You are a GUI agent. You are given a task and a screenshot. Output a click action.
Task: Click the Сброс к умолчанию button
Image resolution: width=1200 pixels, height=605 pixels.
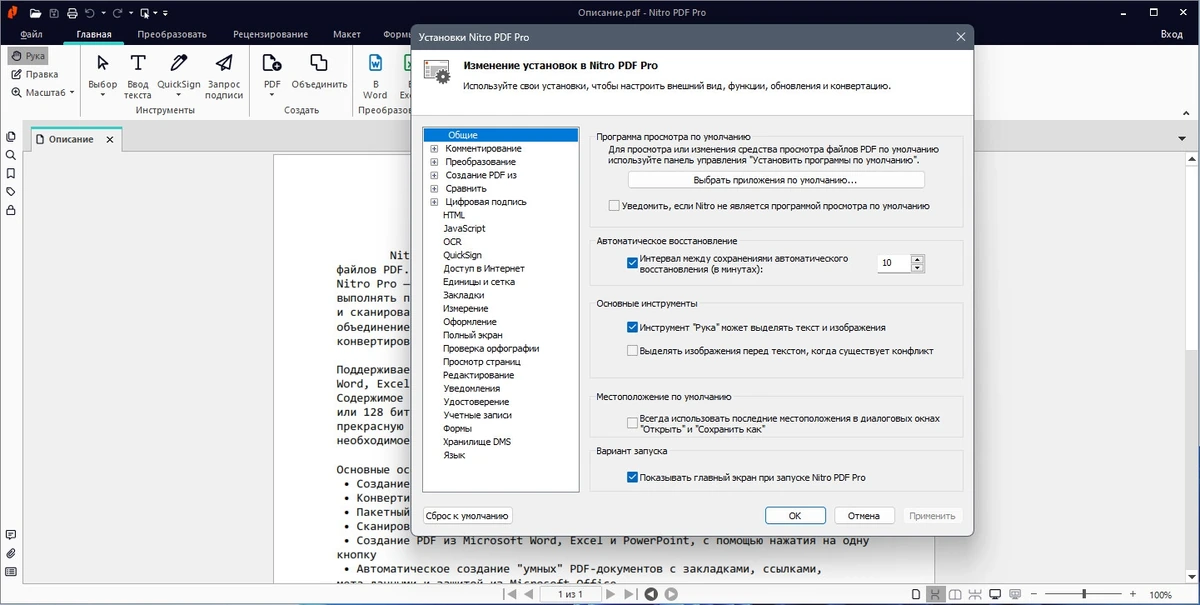pyautogui.click(x=468, y=516)
